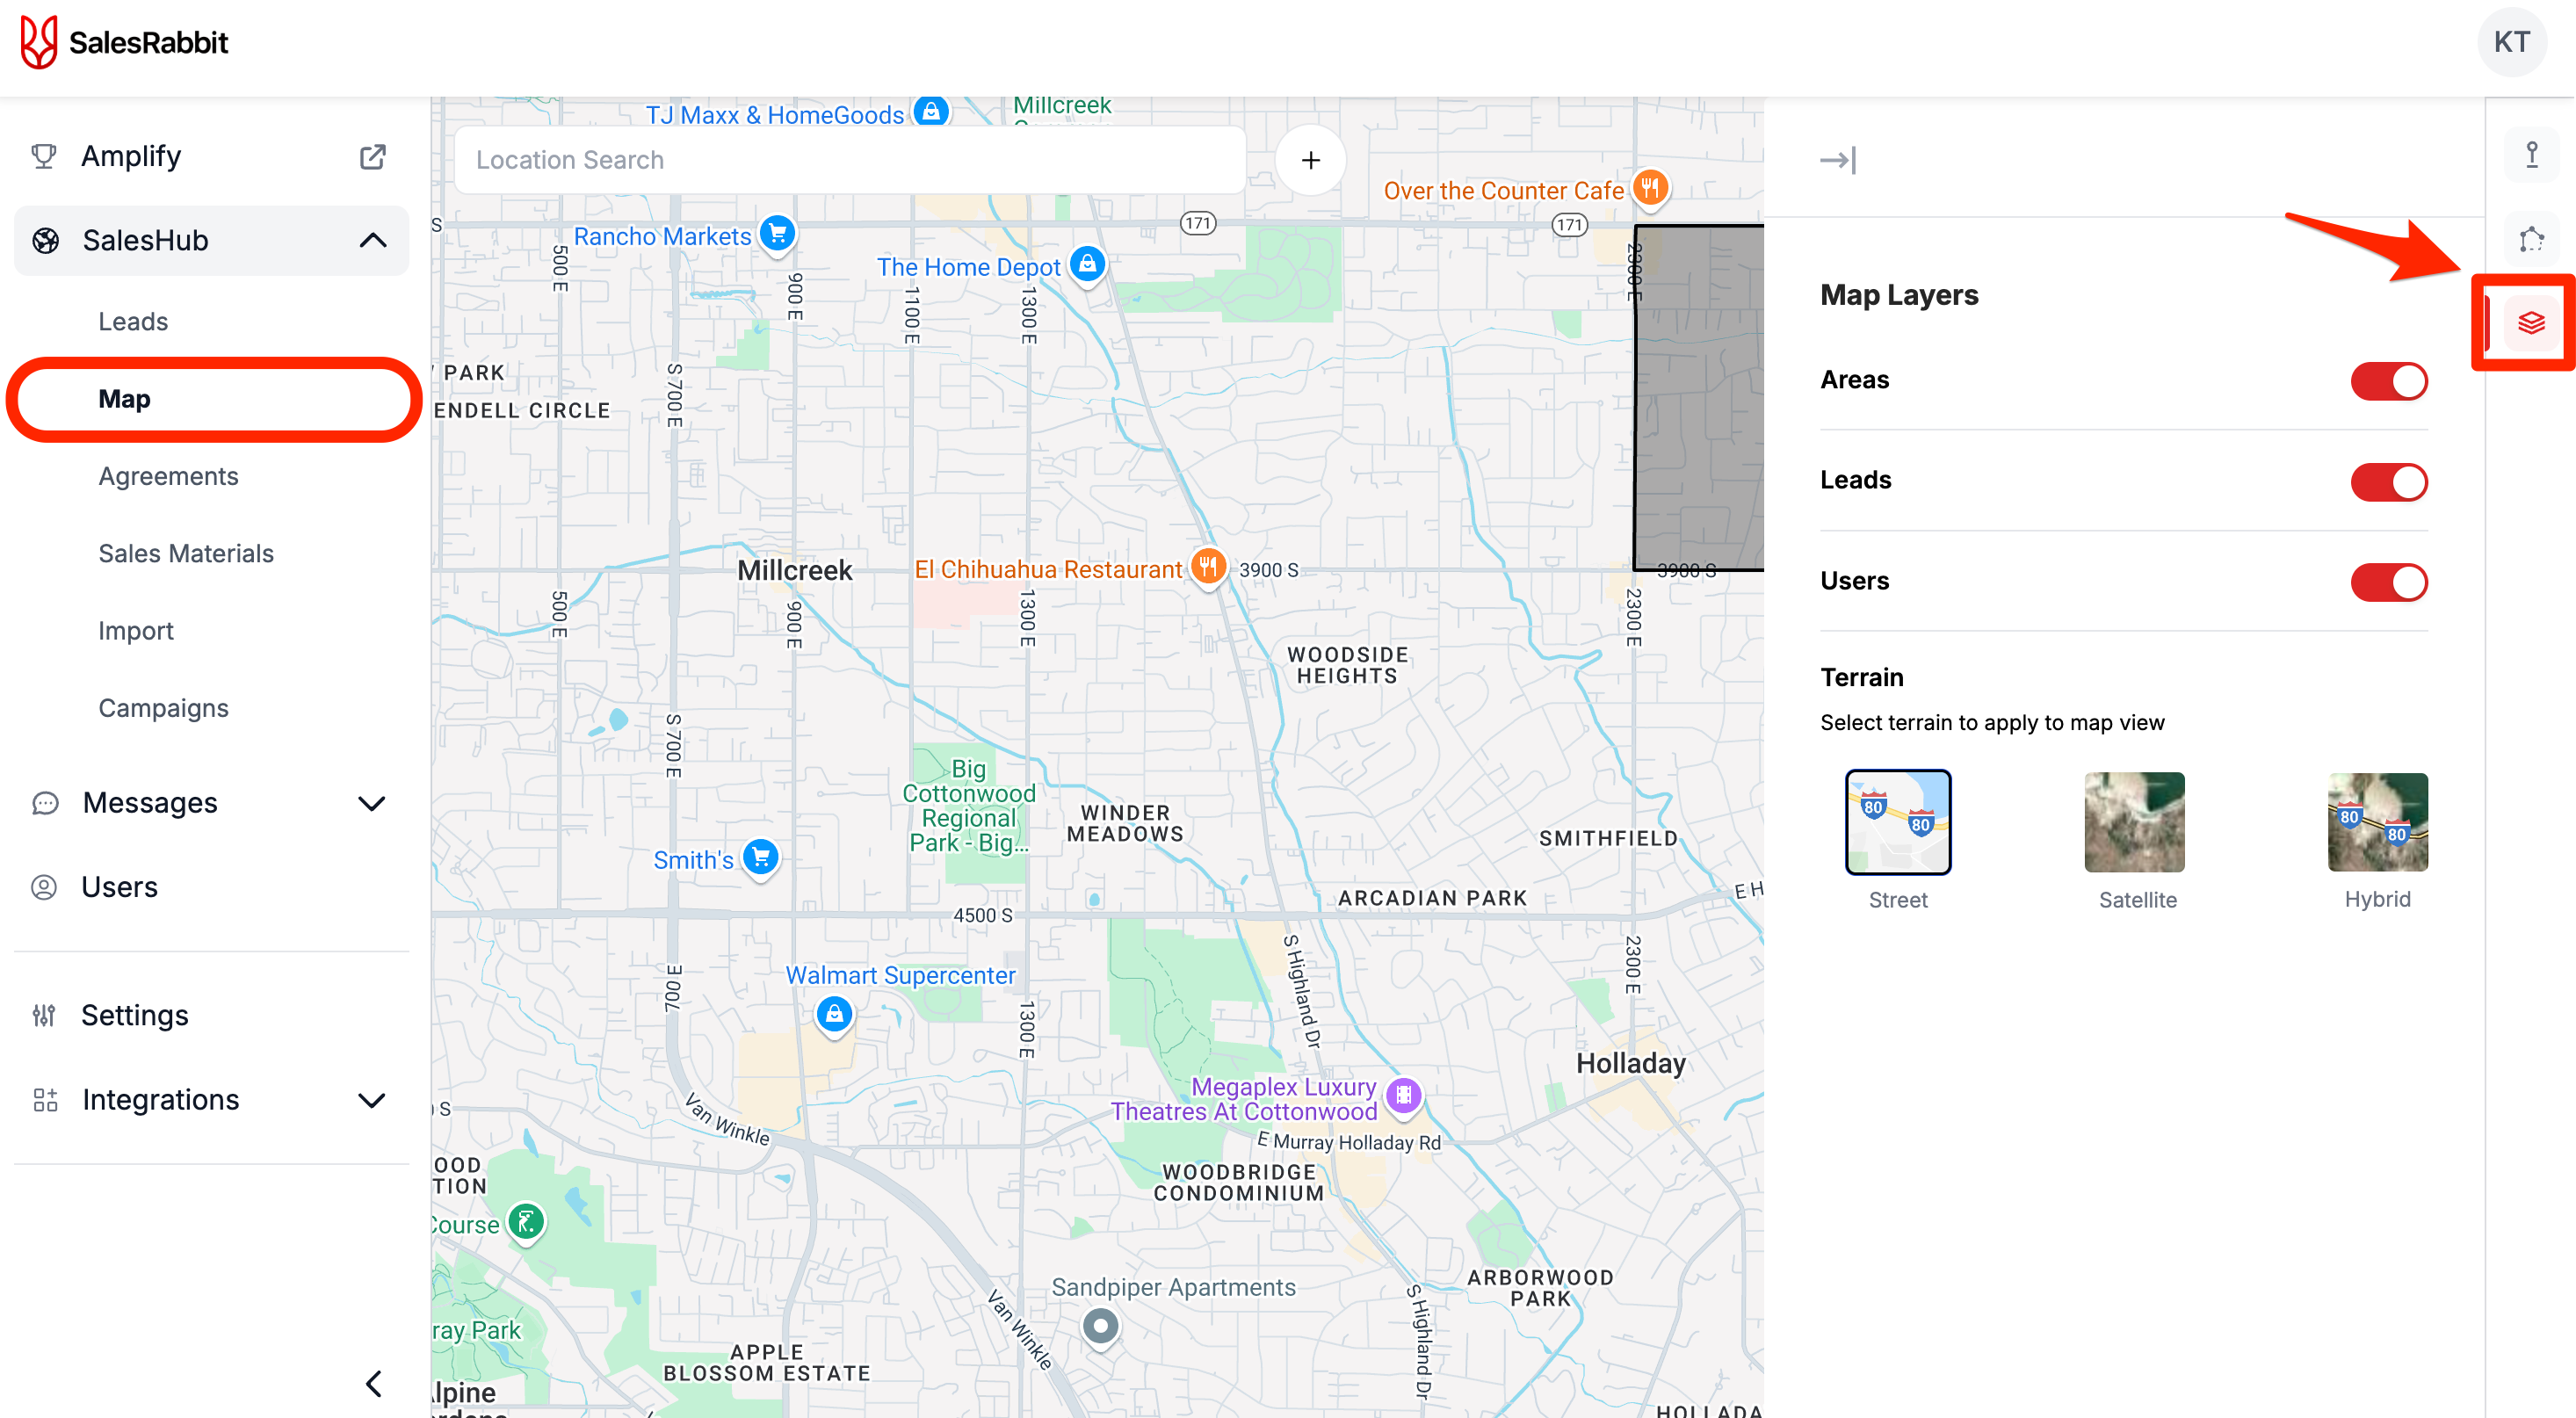Open Amplify external link icon

(x=372, y=156)
